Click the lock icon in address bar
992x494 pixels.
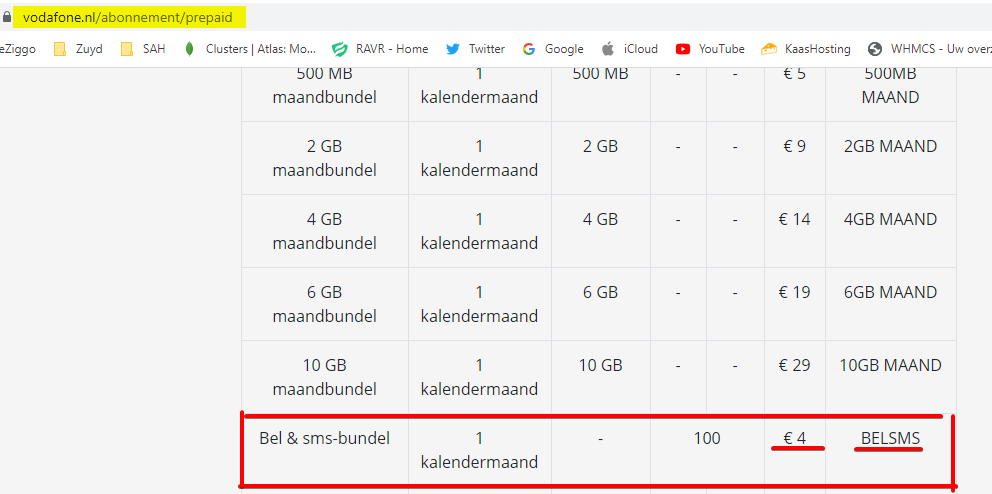coord(6,18)
